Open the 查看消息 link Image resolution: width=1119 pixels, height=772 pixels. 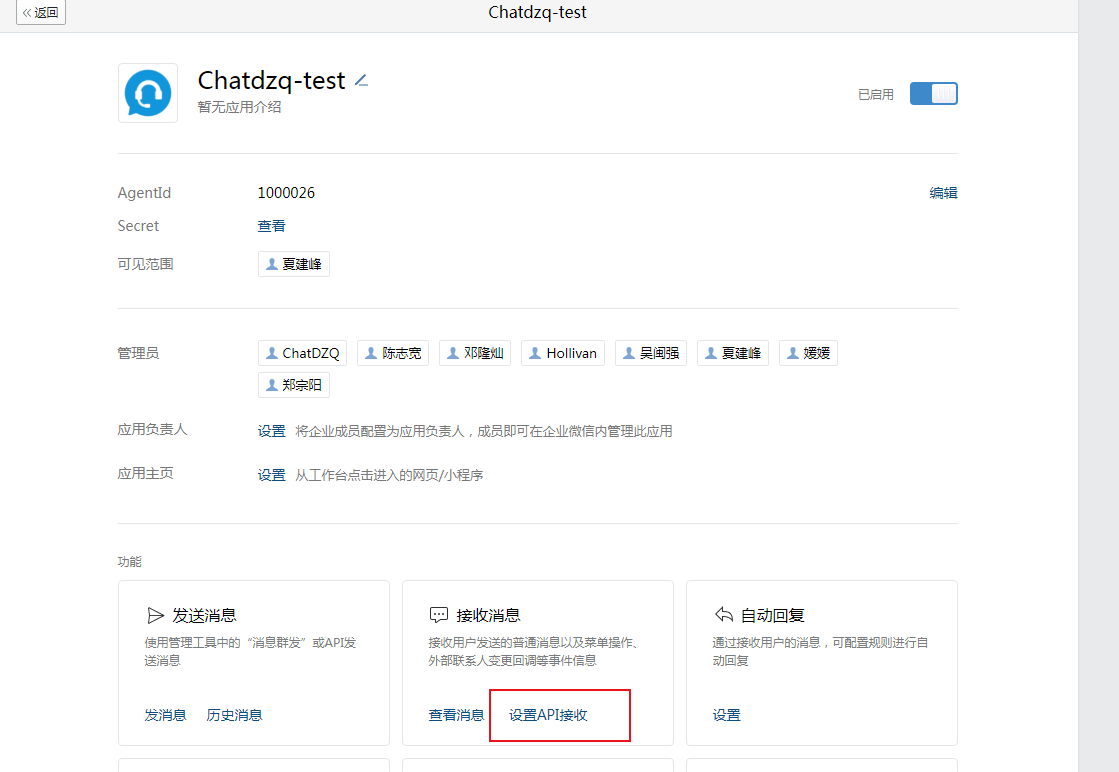pyautogui.click(x=456, y=715)
